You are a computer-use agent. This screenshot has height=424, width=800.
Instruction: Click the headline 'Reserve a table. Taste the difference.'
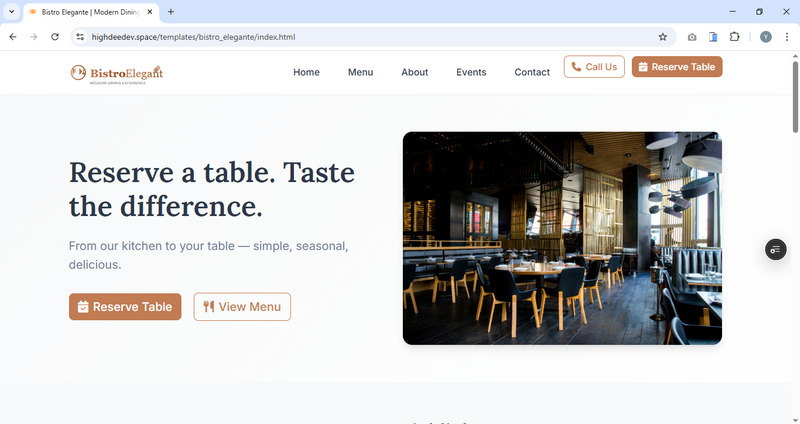[212, 189]
